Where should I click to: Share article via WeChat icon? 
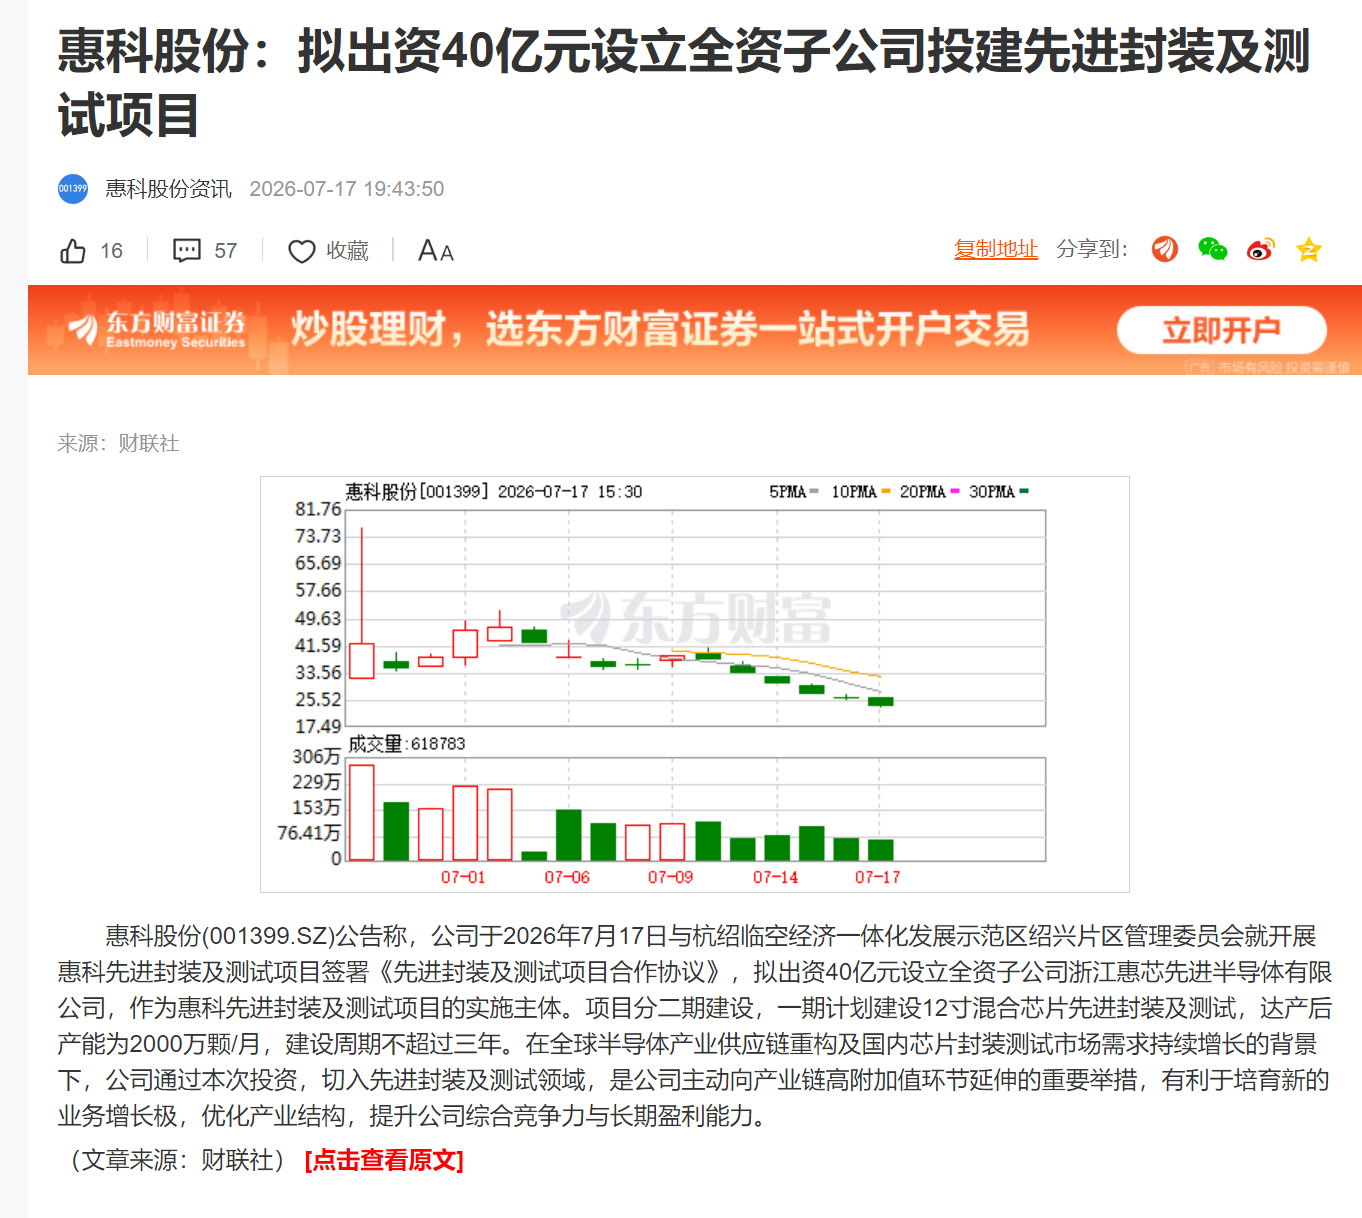click(x=1213, y=249)
